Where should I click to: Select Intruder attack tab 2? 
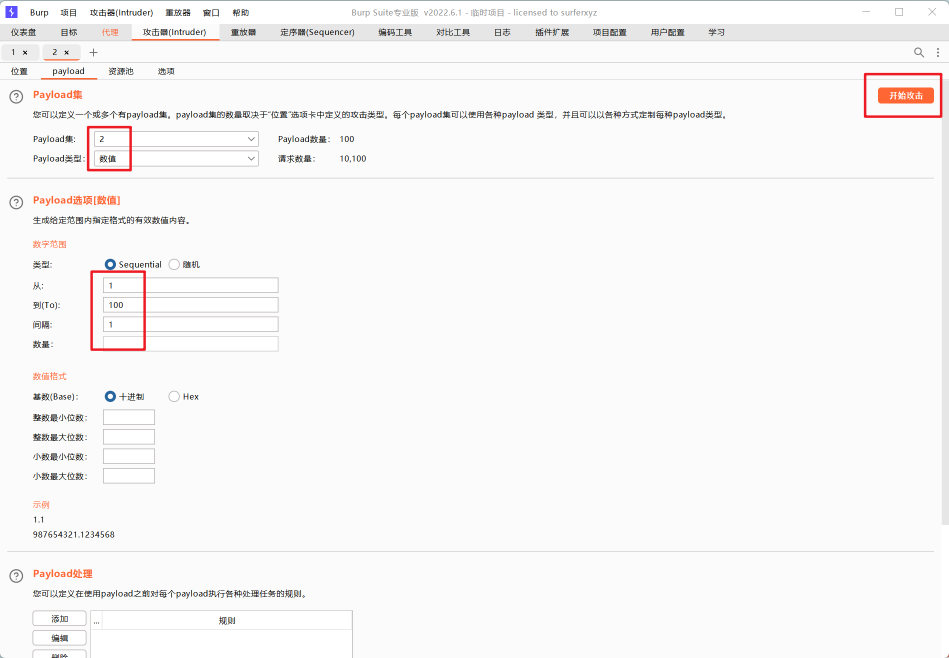(x=54, y=53)
